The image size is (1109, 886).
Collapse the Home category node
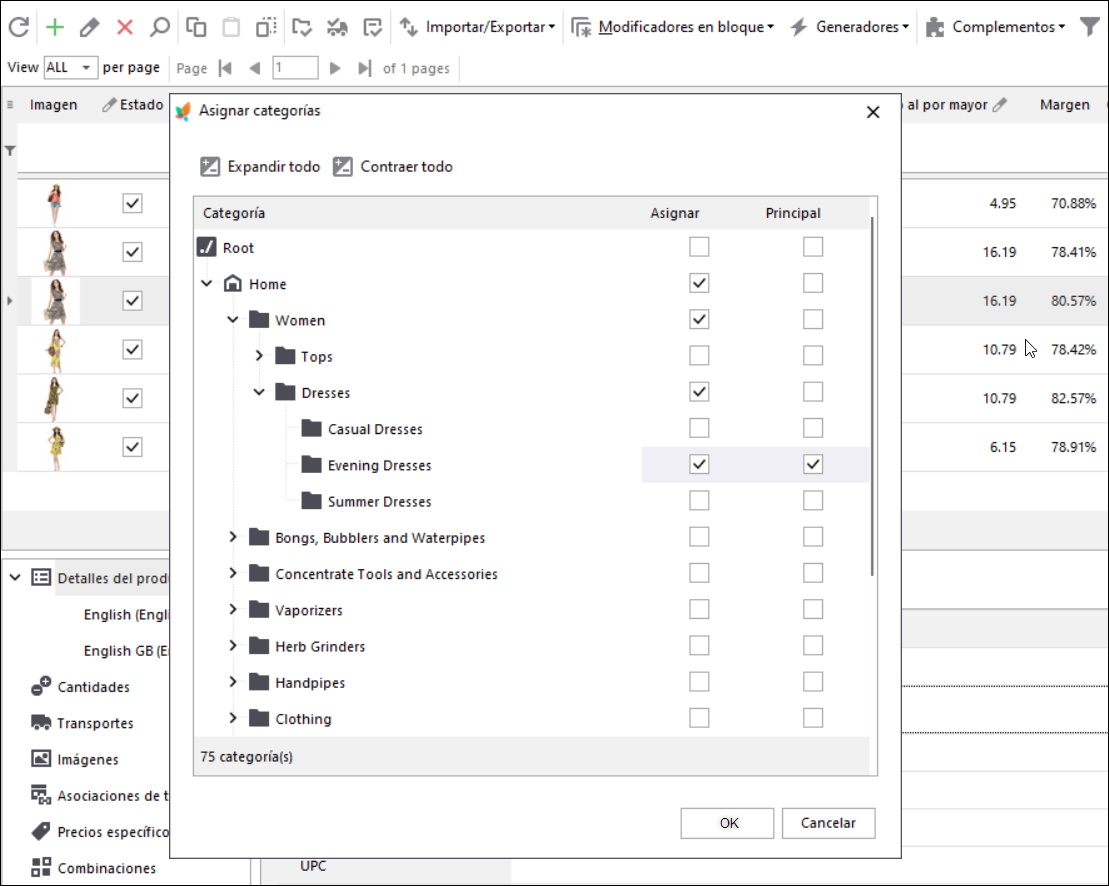pyautogui.click(x=207, y=284)
